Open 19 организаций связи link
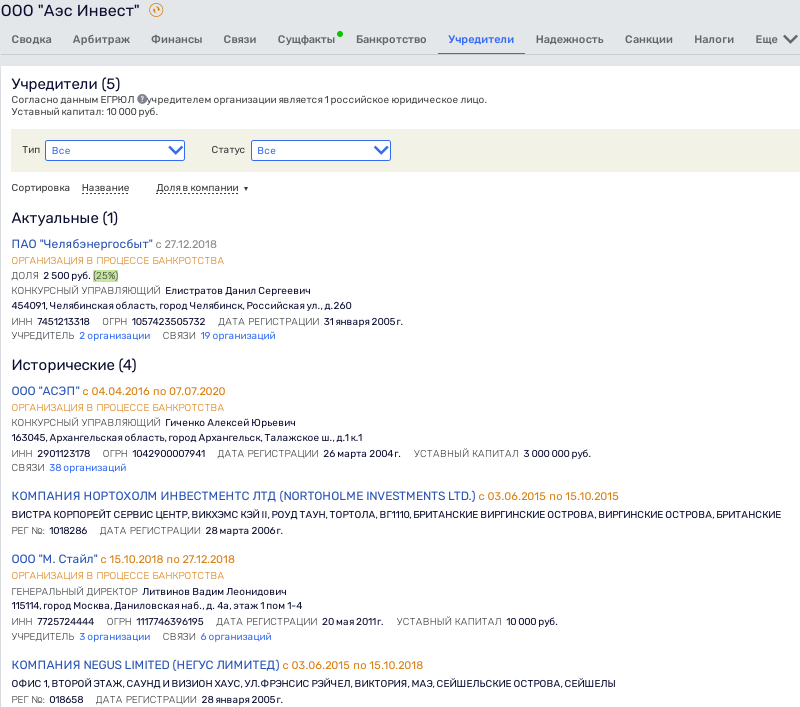 click(x=238, y=336)
